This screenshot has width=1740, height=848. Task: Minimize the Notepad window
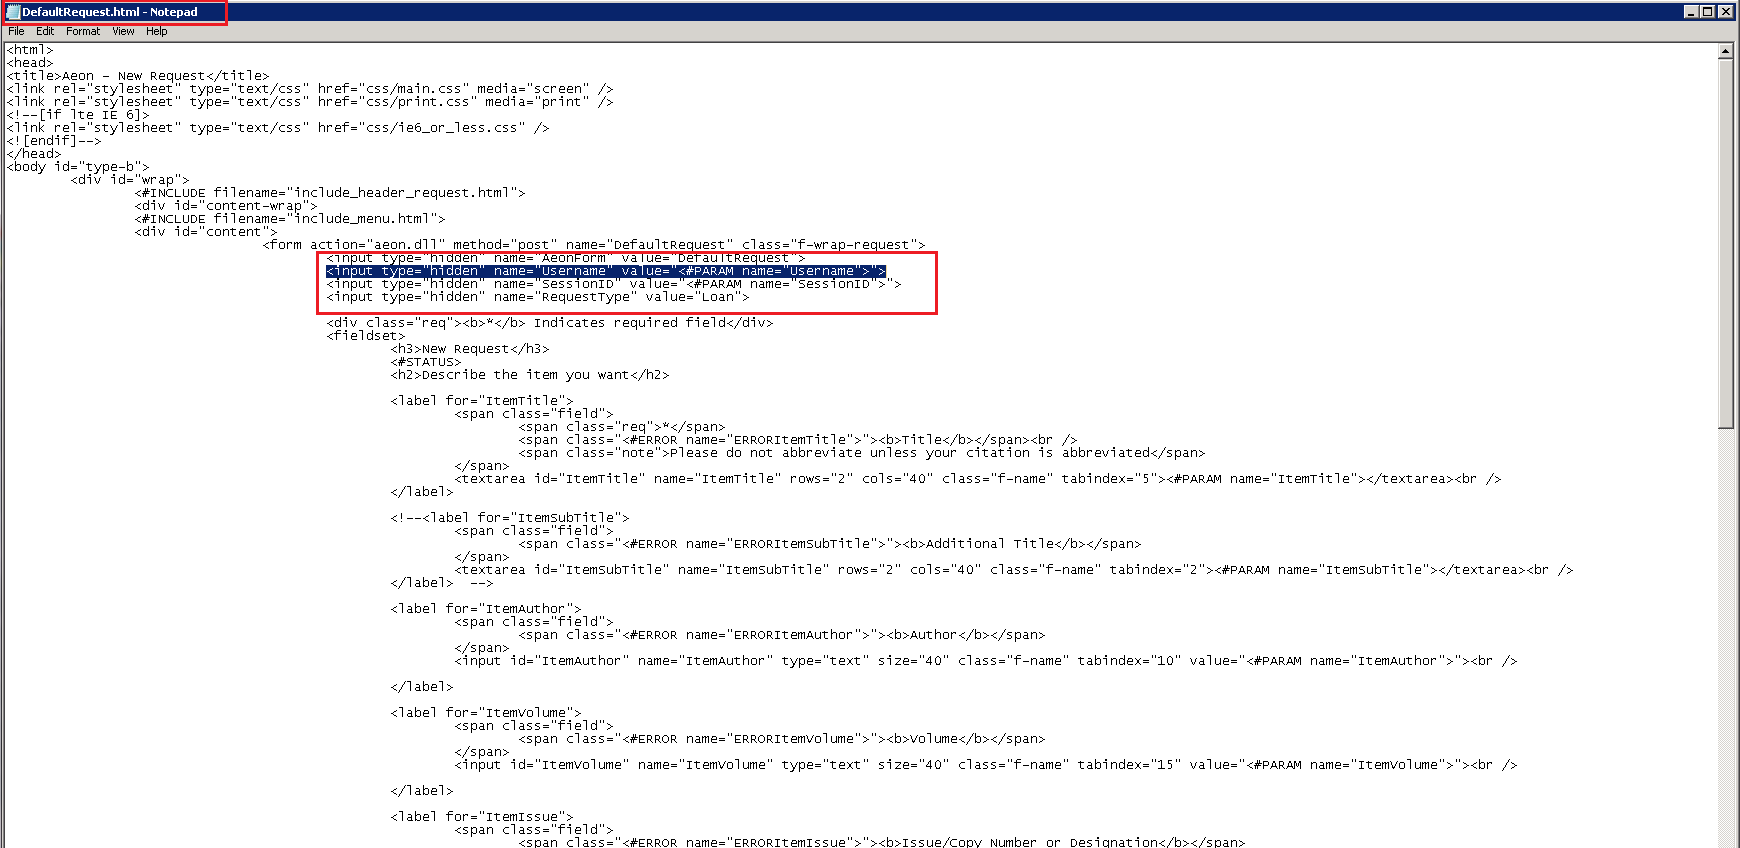coord(1691,11)
